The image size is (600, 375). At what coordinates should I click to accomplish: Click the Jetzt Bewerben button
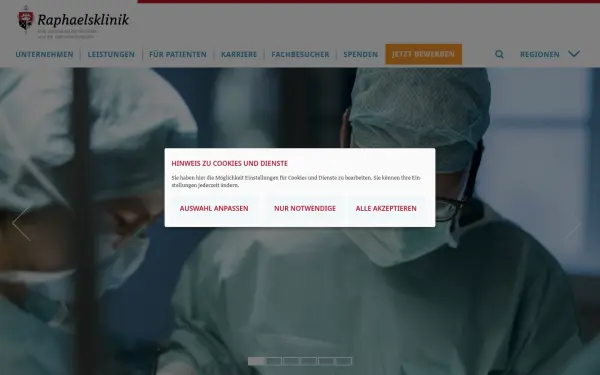click(x=424, y=54)
